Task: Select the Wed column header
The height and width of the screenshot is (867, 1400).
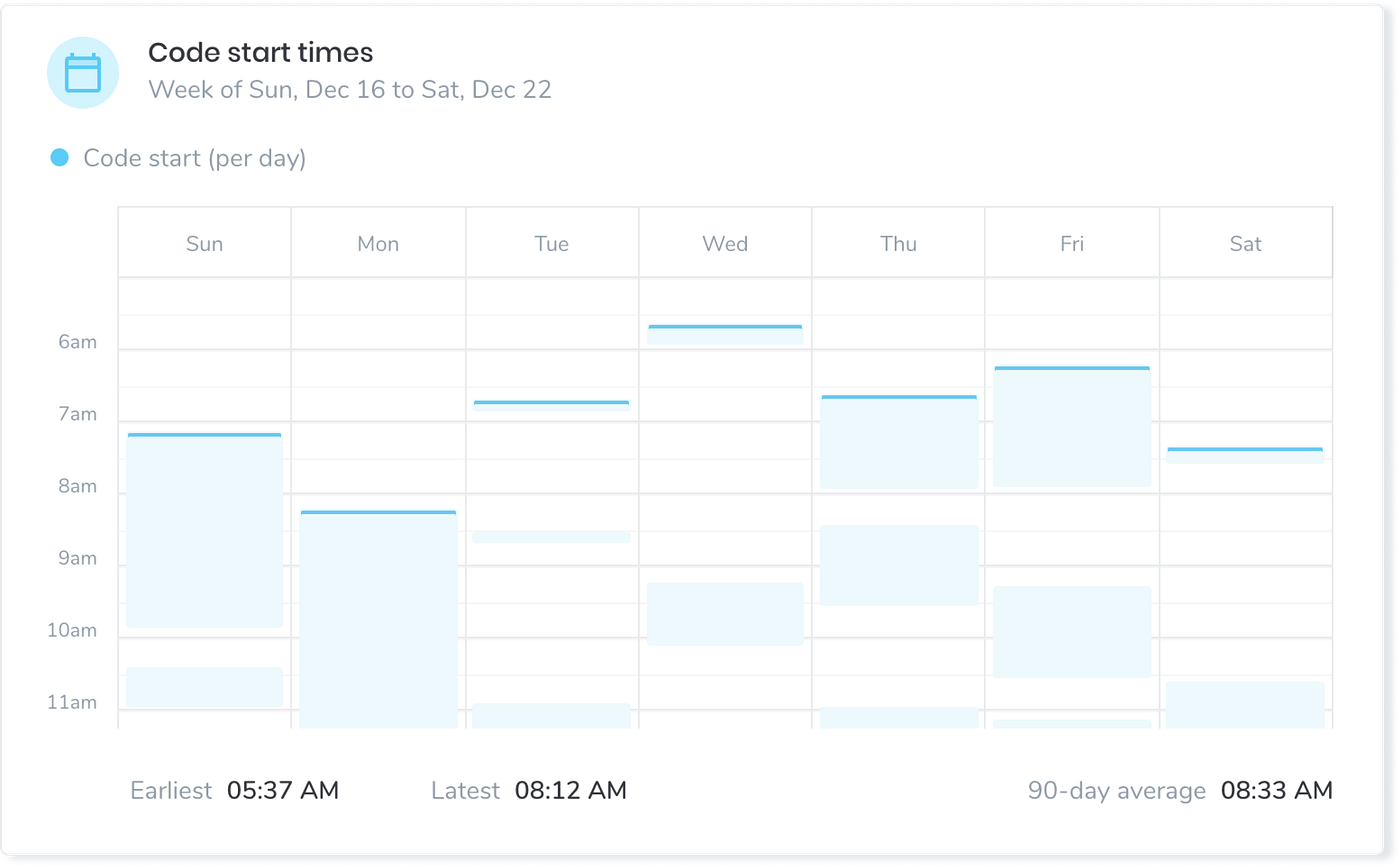Action: coord(725,243)
